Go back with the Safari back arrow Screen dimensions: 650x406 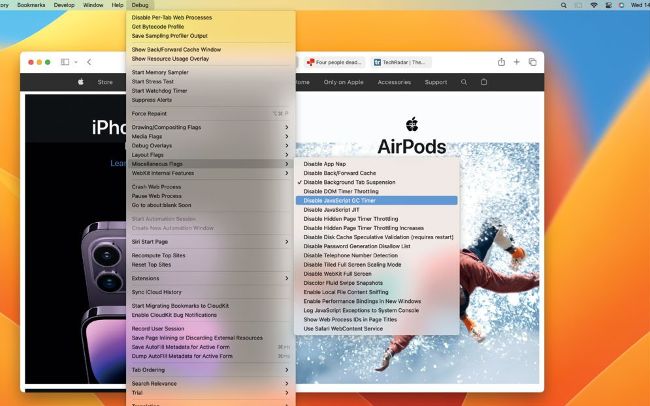(x=89, y=62)
